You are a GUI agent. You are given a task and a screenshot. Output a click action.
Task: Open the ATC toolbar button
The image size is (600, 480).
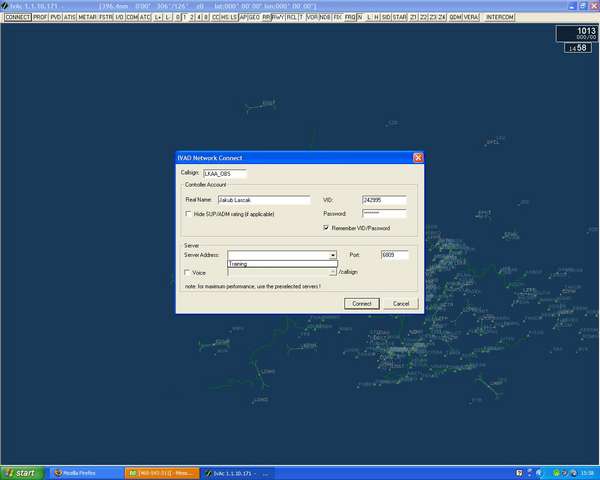(x=145, y=17)
